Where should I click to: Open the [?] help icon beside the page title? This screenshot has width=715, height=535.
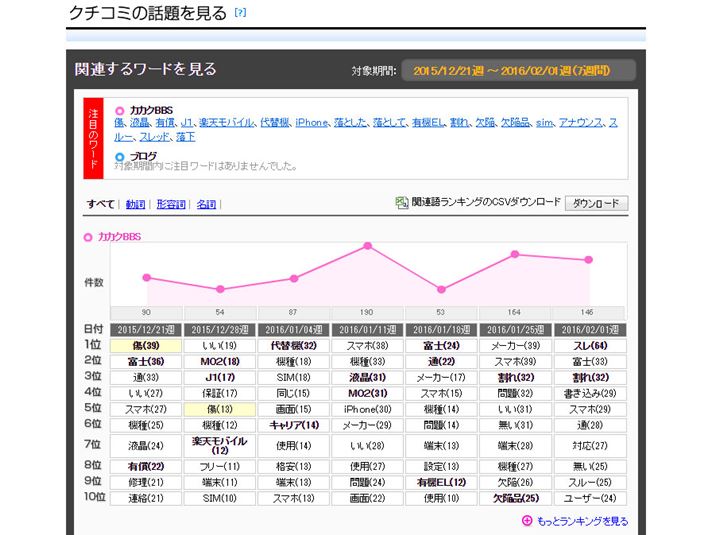240,13
